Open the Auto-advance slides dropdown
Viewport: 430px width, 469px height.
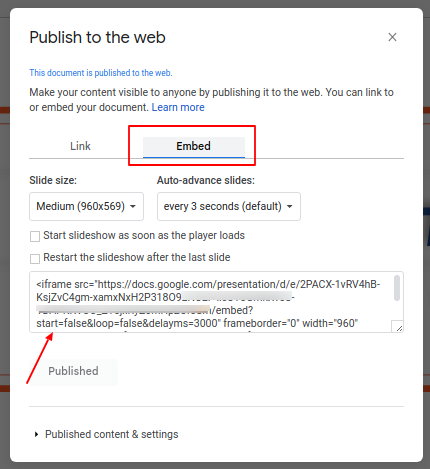click(229, 206)
